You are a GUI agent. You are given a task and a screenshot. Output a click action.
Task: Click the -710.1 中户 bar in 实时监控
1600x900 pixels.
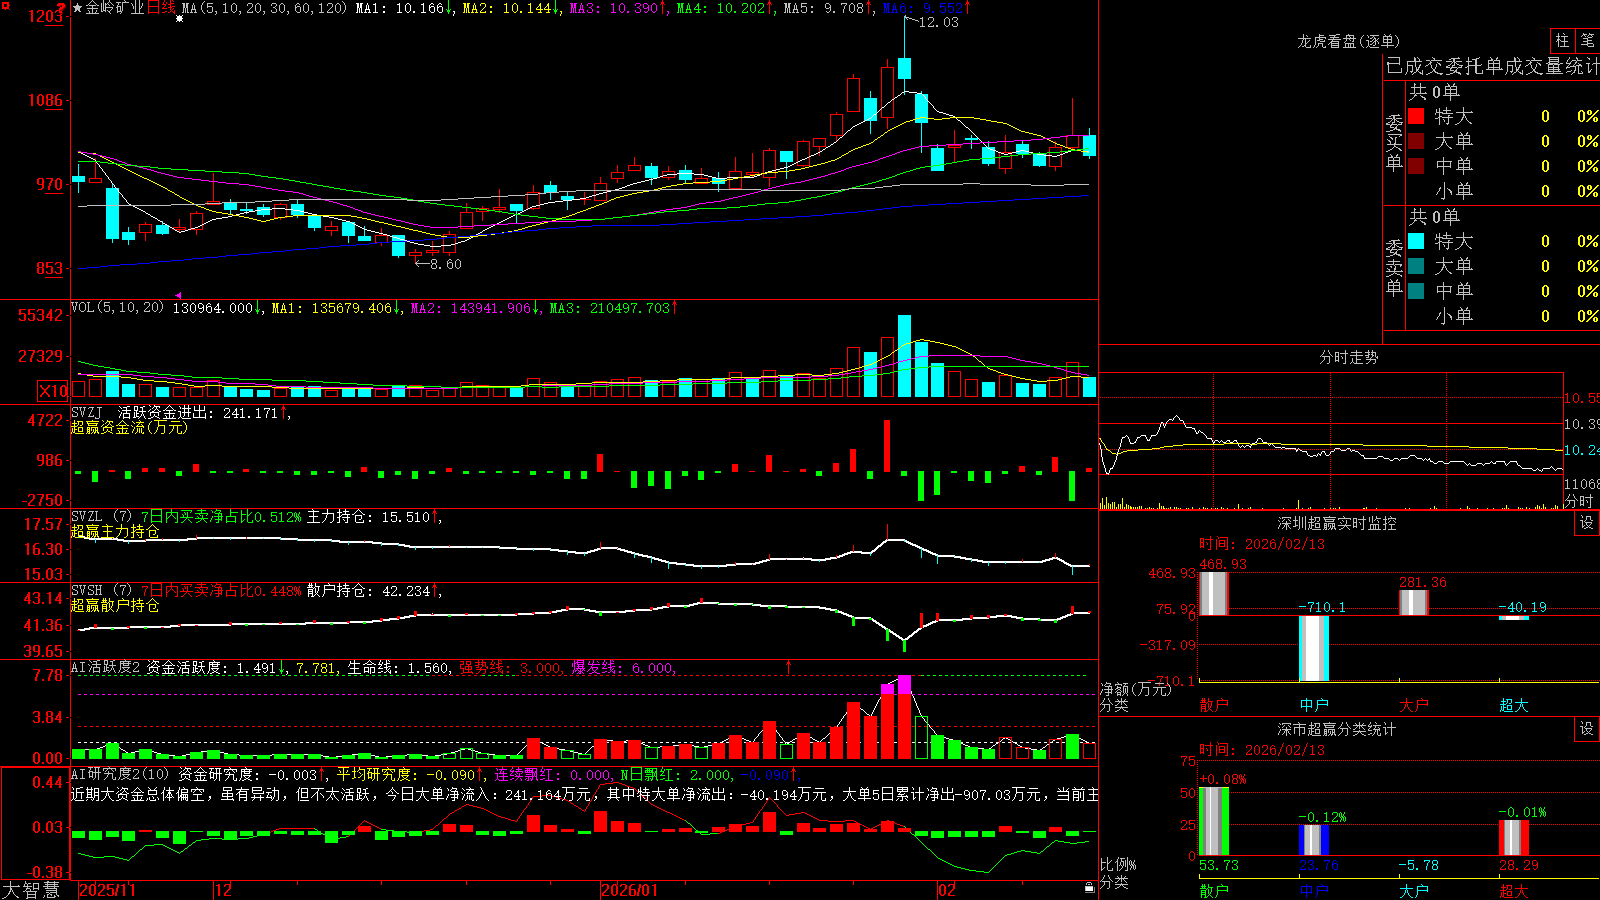(1313, 648)
